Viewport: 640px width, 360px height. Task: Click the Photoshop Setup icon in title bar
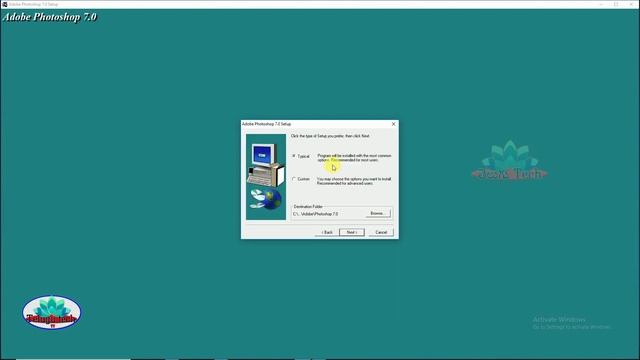pyautogui.click(x=4, y=4)
